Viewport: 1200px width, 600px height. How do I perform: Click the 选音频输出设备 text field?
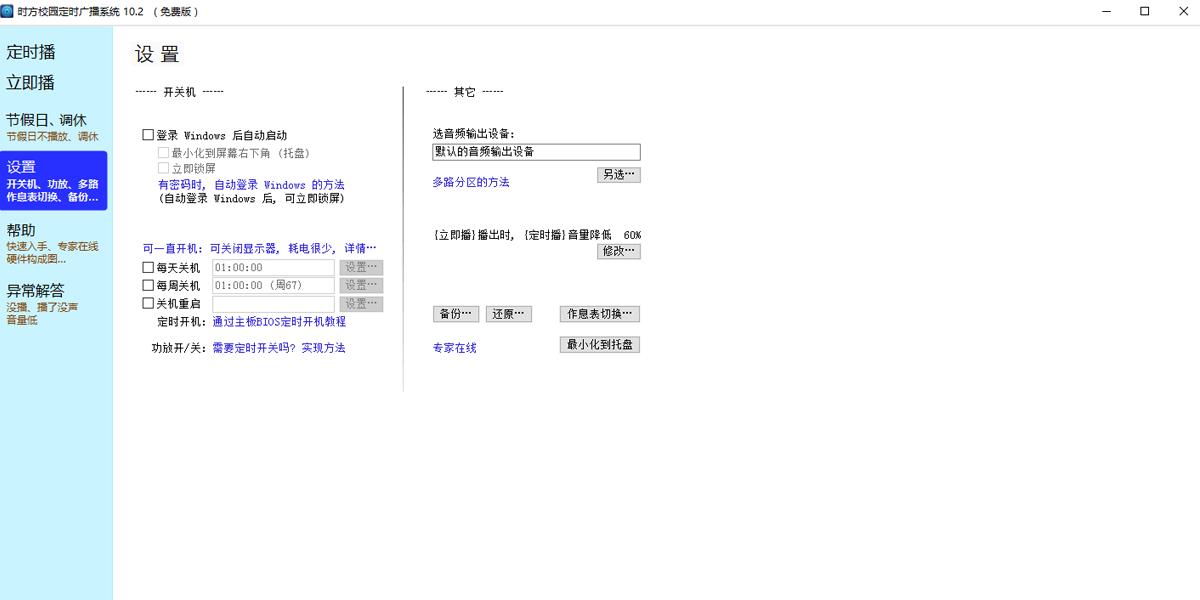(x=536, y=152)
